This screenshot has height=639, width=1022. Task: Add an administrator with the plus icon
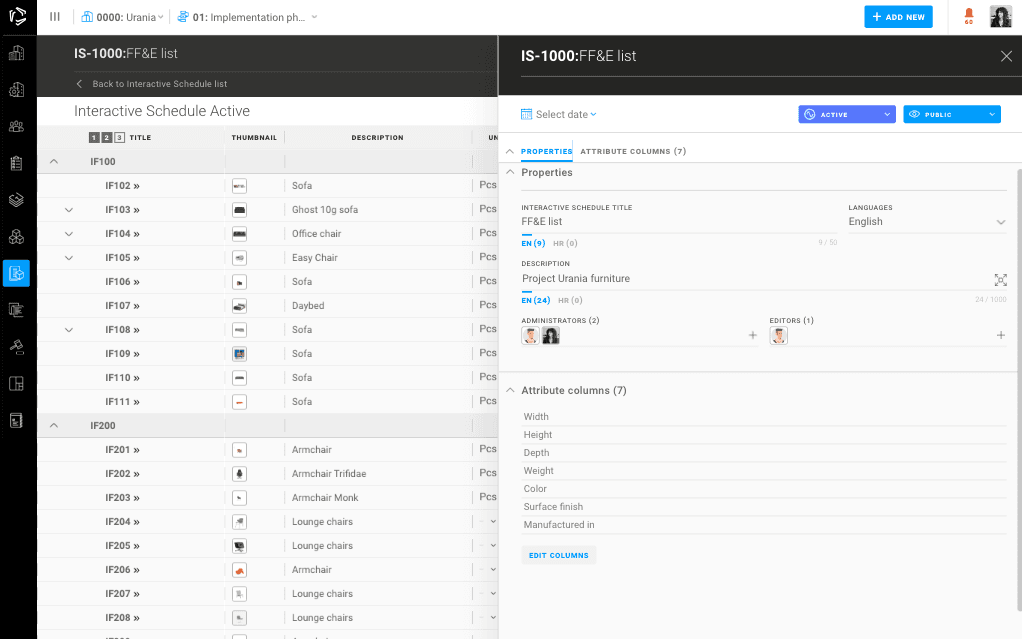753,336
